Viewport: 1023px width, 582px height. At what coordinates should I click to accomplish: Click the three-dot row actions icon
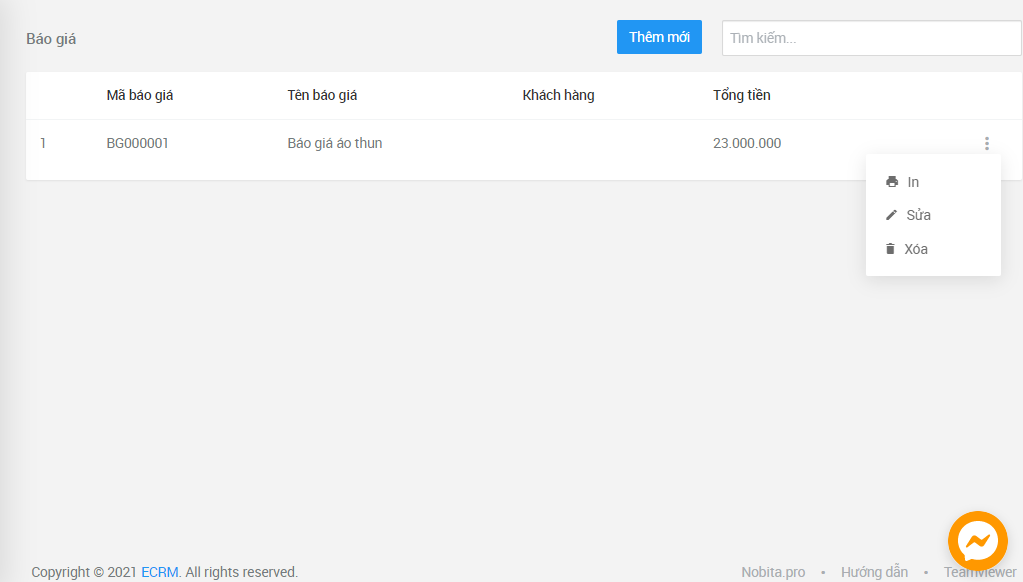[987, 144]
